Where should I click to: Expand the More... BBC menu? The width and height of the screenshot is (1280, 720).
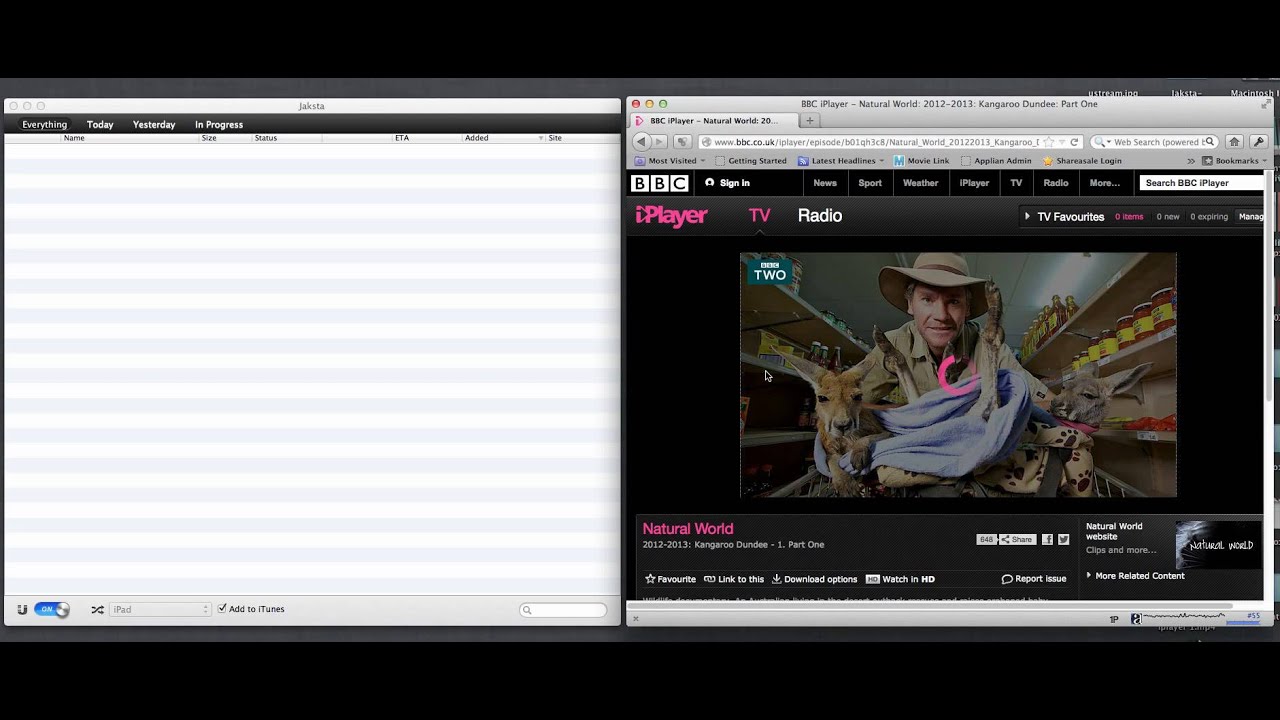pos(1105,183)
